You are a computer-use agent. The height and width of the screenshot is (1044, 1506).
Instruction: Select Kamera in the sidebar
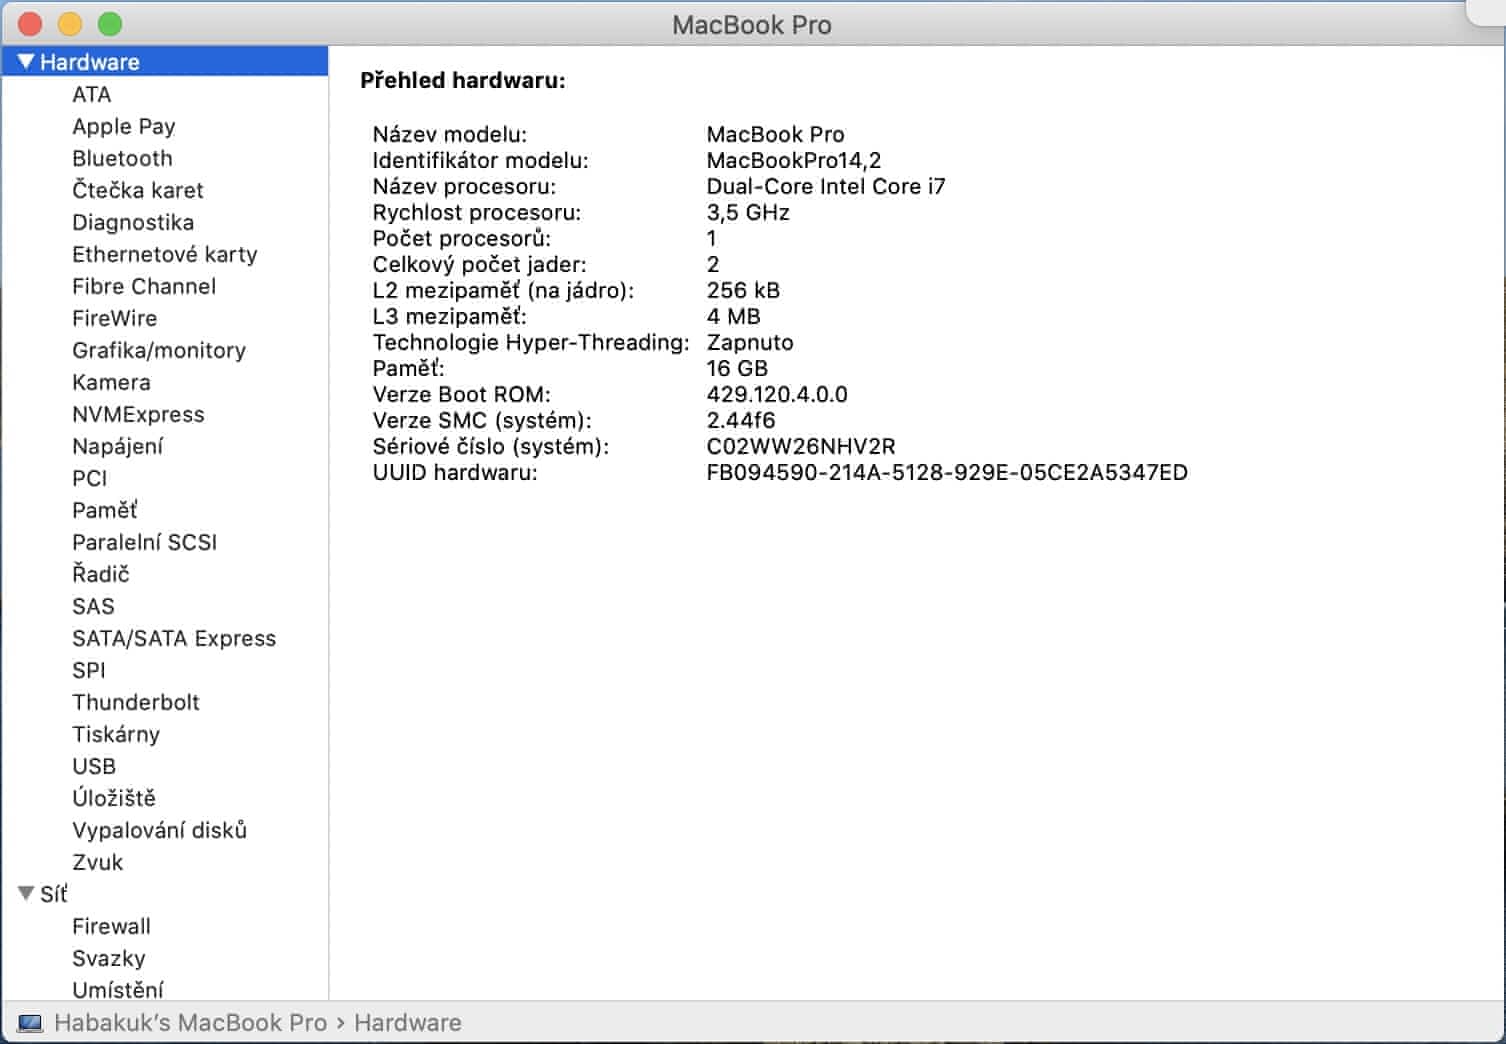[111, 382]
